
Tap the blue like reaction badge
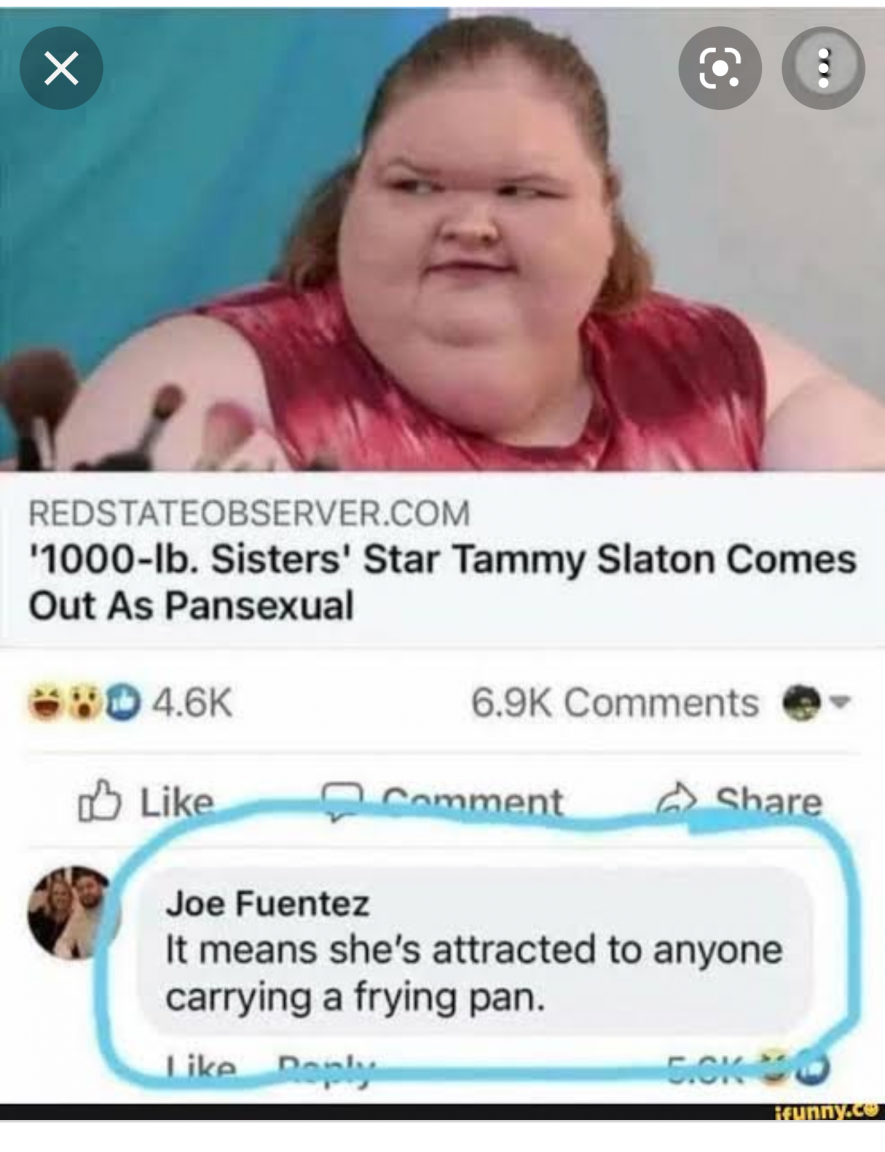point(124,702)
